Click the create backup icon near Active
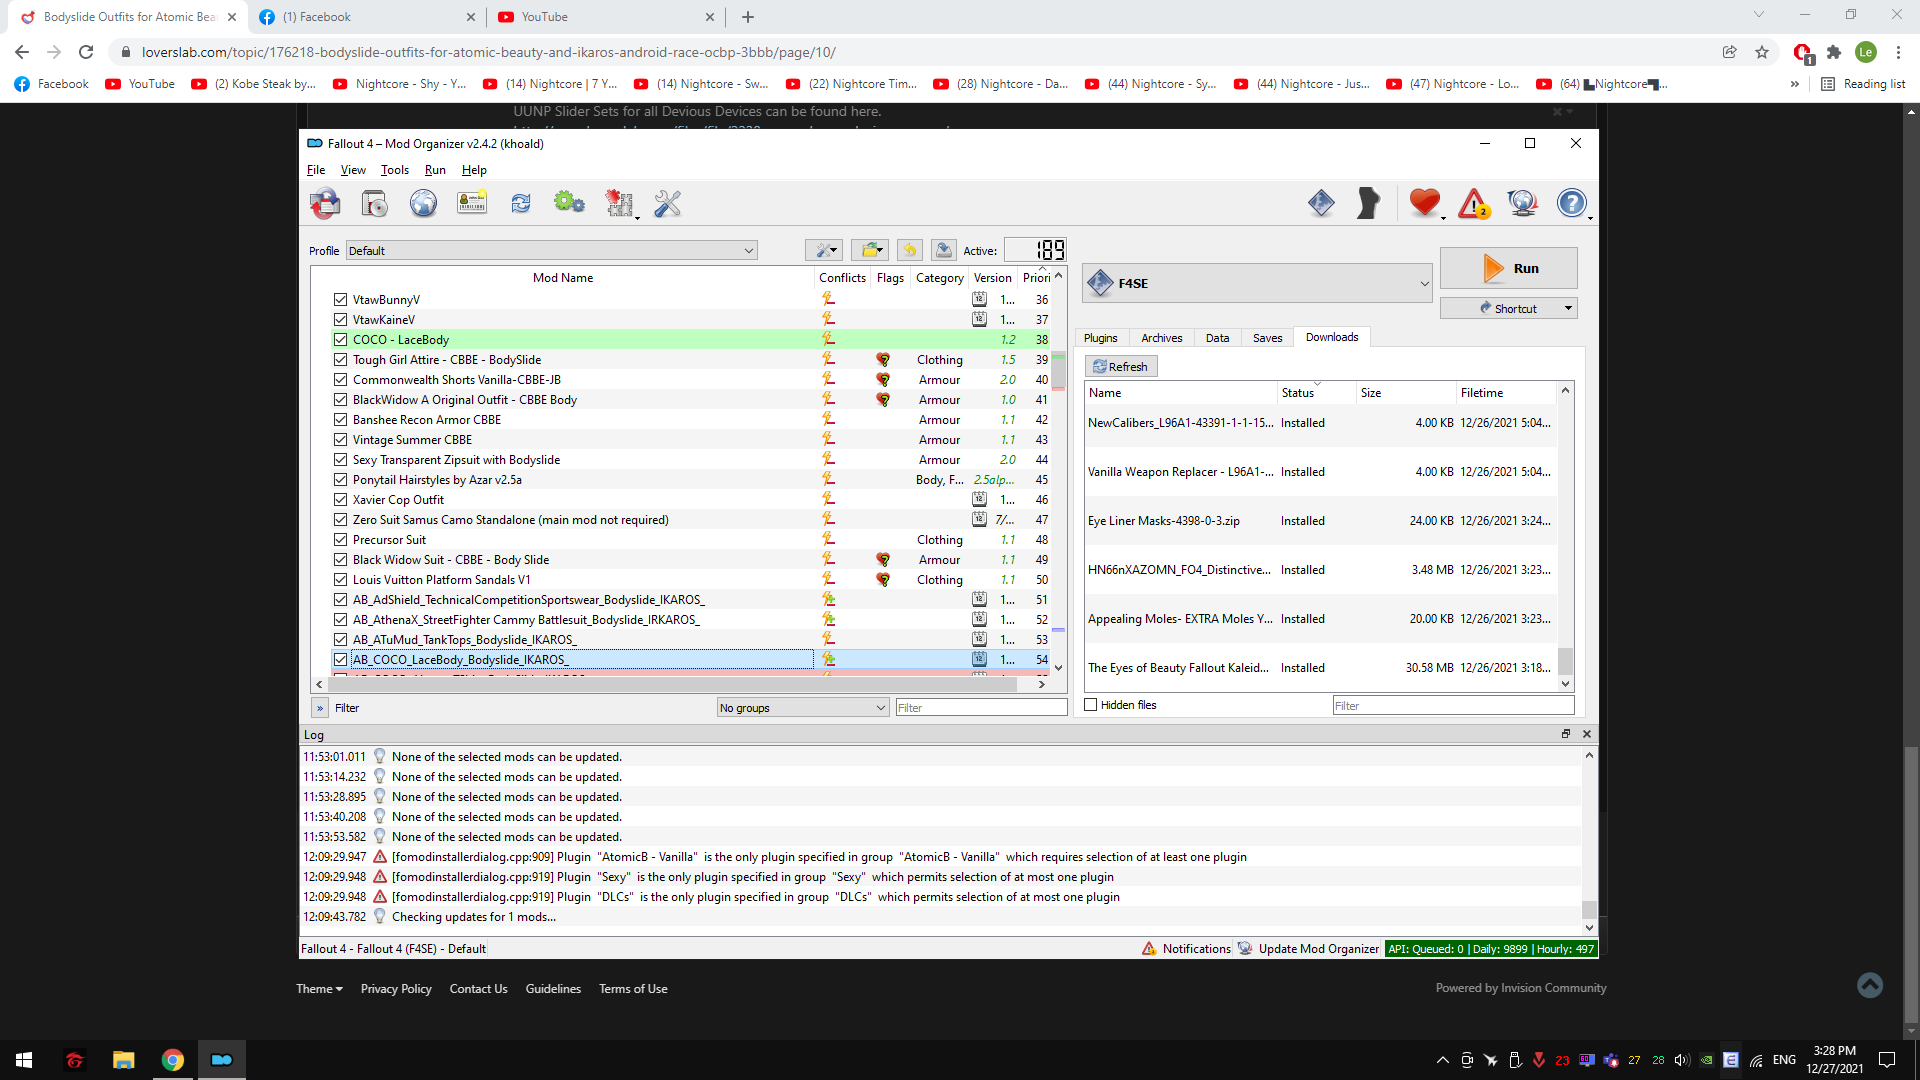The image size is (1920, 1080). (x=943, y=250)
